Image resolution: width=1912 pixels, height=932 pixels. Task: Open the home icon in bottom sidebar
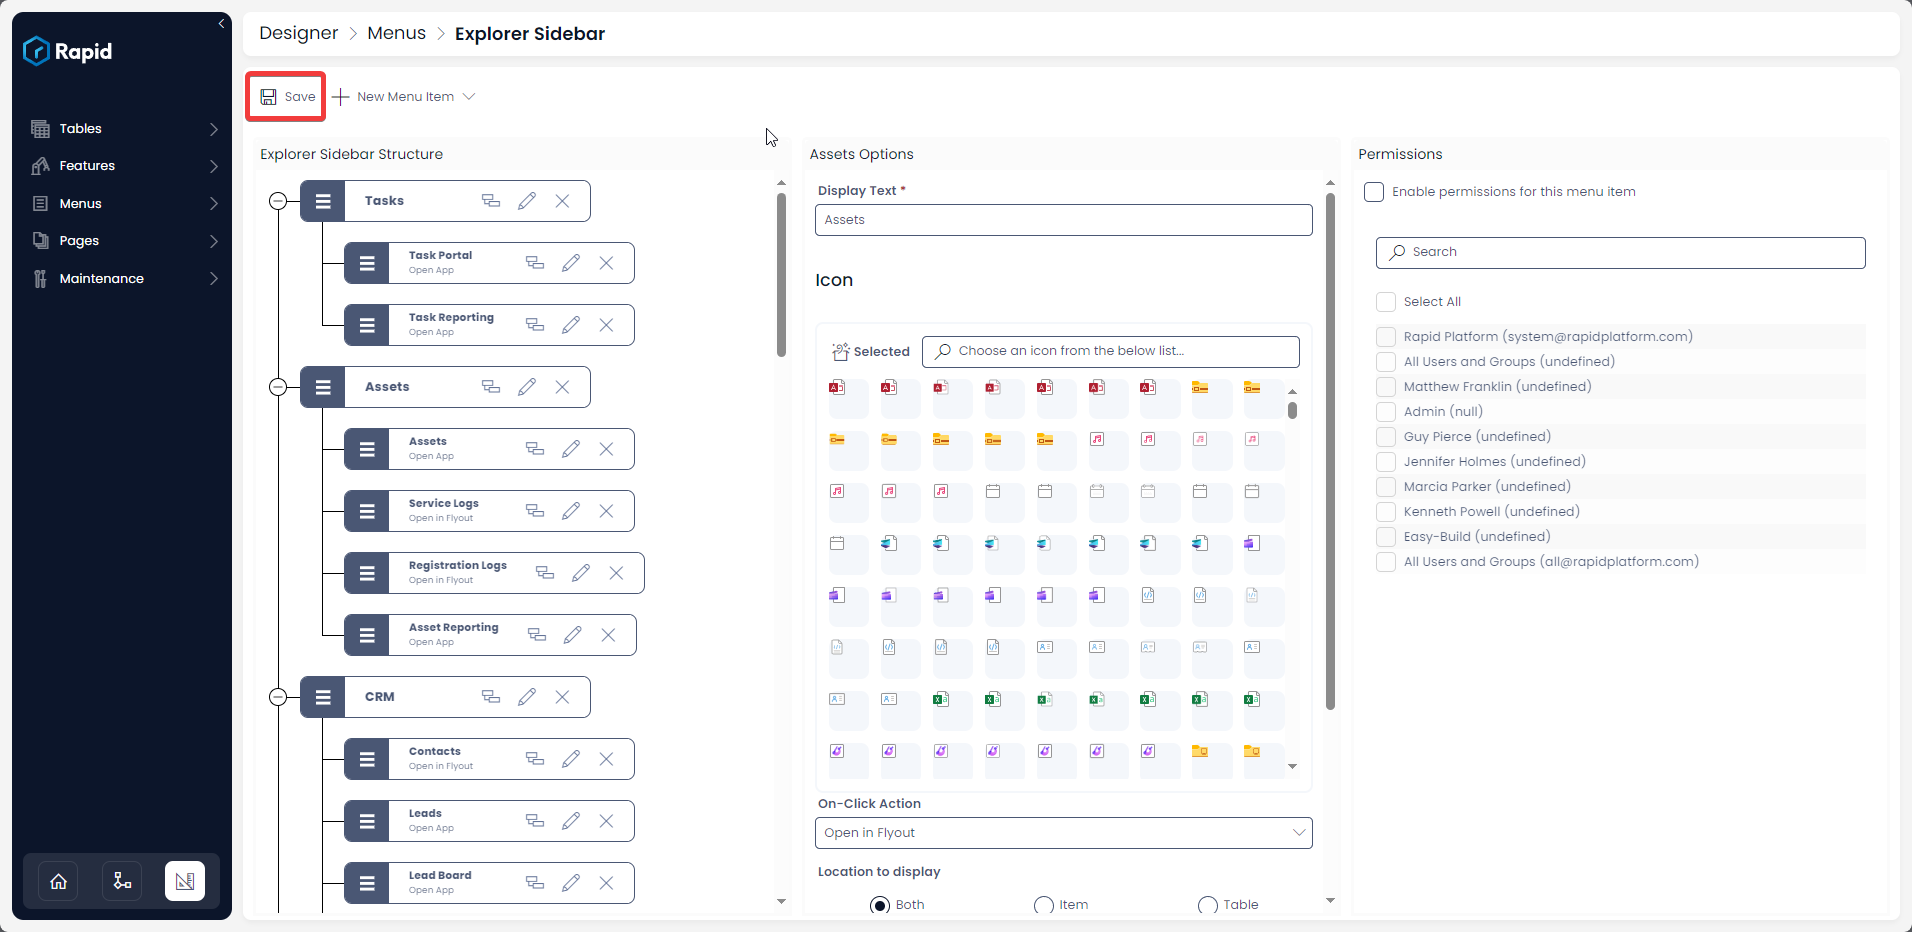pos(59,881)
